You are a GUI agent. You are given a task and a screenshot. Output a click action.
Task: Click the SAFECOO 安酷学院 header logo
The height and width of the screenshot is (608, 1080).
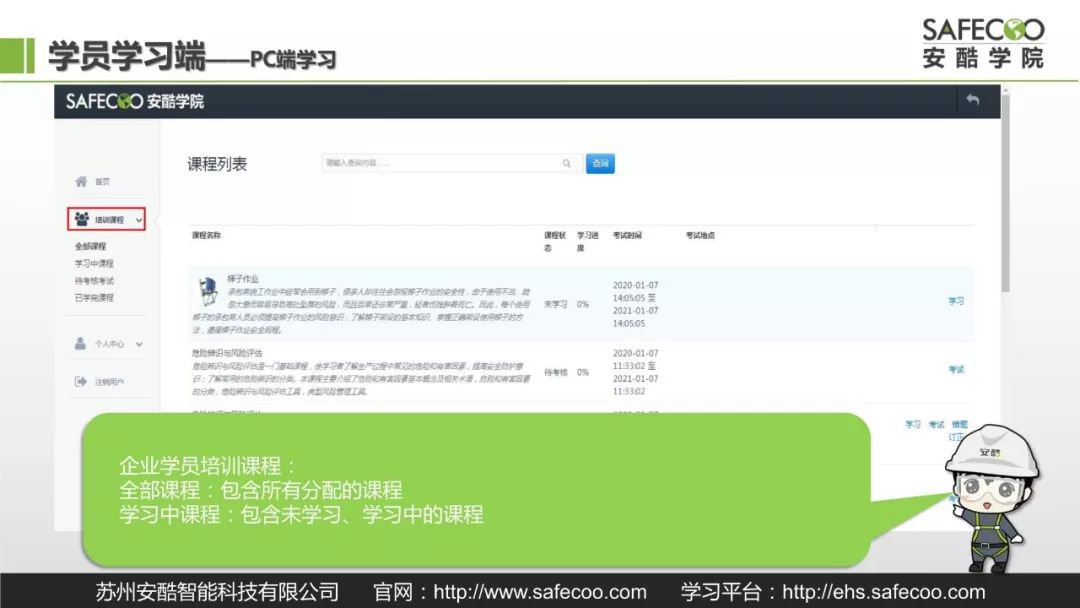pos(134,101)
